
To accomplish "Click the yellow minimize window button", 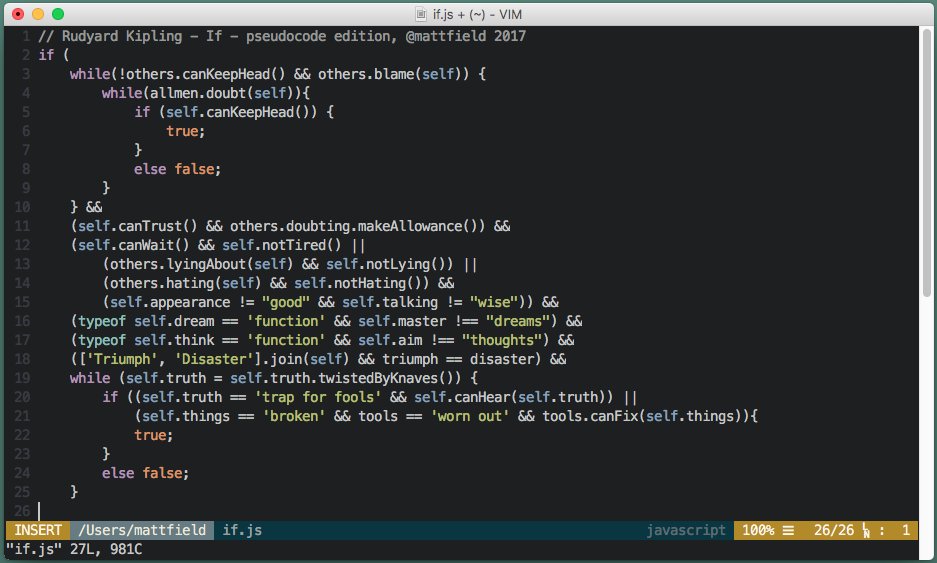I will point(38,14).
